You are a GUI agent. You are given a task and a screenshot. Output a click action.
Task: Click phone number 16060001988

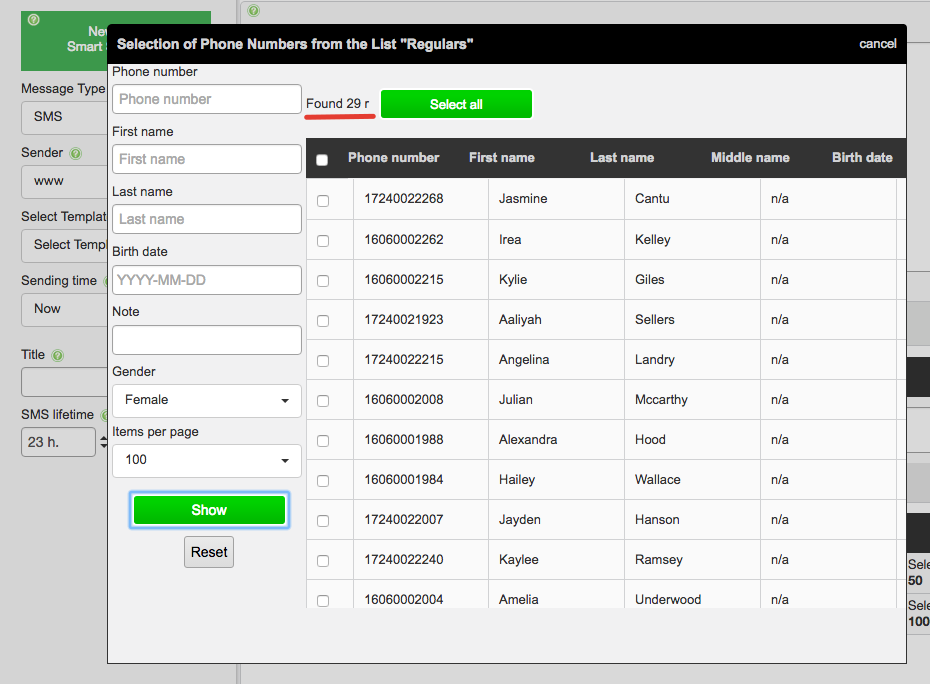coord(404,440)
